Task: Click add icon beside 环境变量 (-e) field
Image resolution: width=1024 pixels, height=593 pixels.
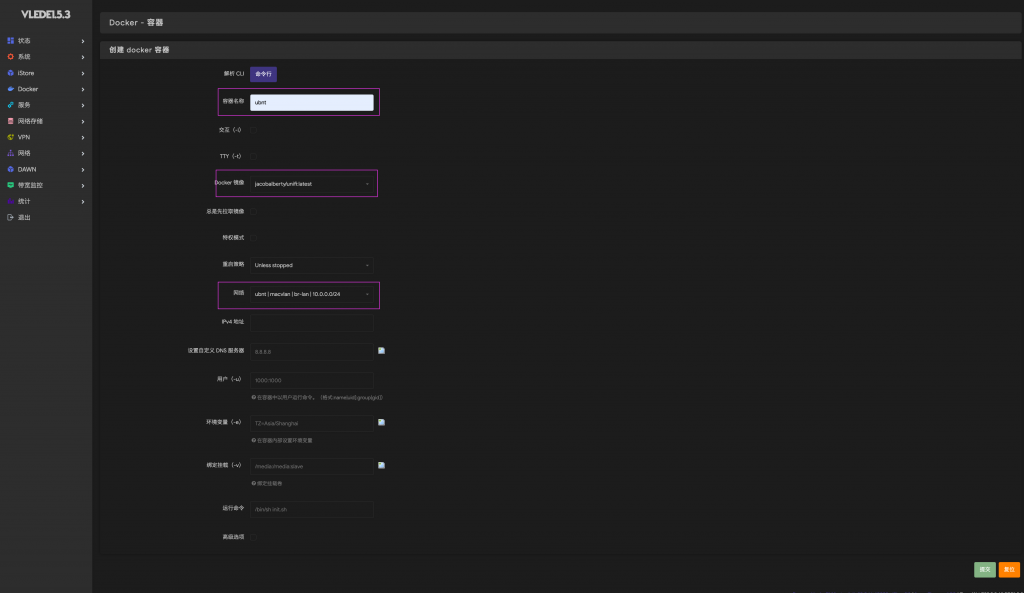Action: [381, 423]
